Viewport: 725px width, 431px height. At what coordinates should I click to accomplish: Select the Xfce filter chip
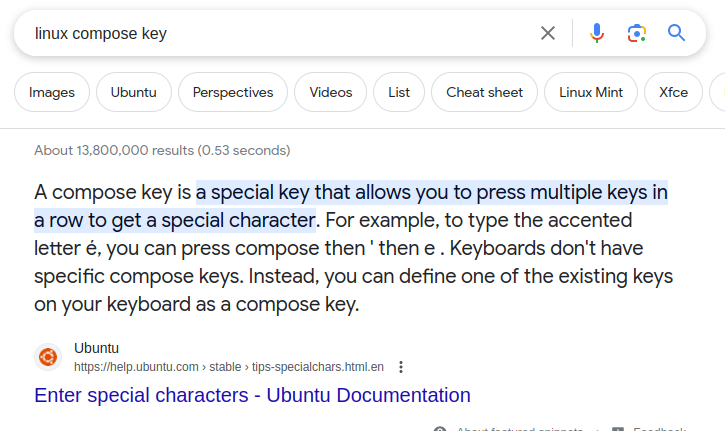(673, 92)
